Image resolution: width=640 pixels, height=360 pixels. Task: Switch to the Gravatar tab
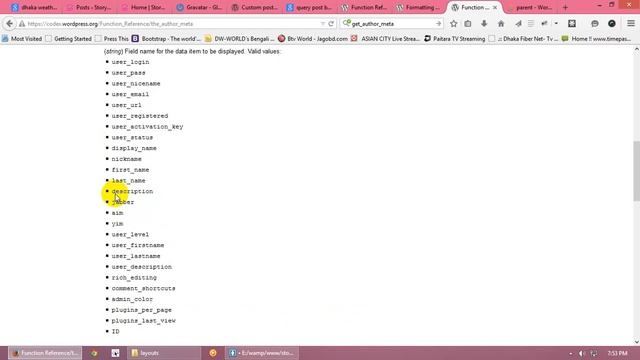pyautogui.click(x=200, y=7)
